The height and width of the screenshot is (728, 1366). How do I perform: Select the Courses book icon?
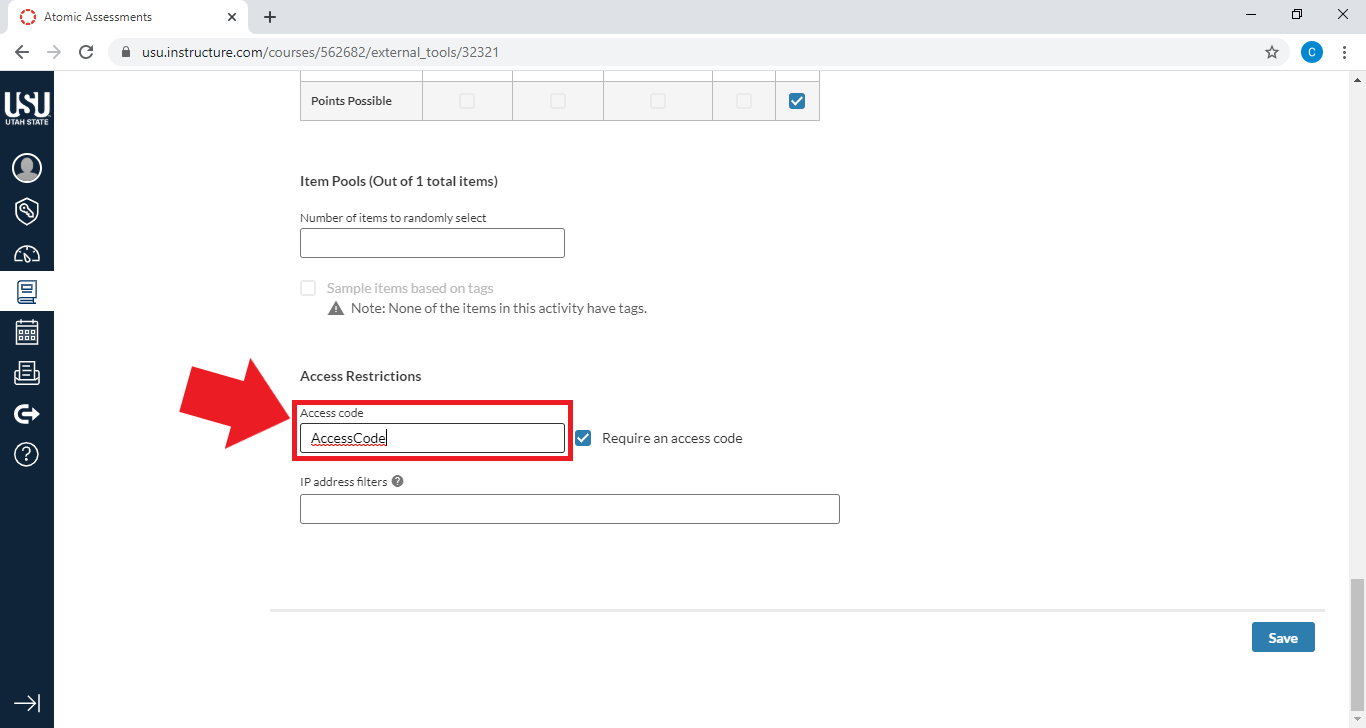point(27,291)
